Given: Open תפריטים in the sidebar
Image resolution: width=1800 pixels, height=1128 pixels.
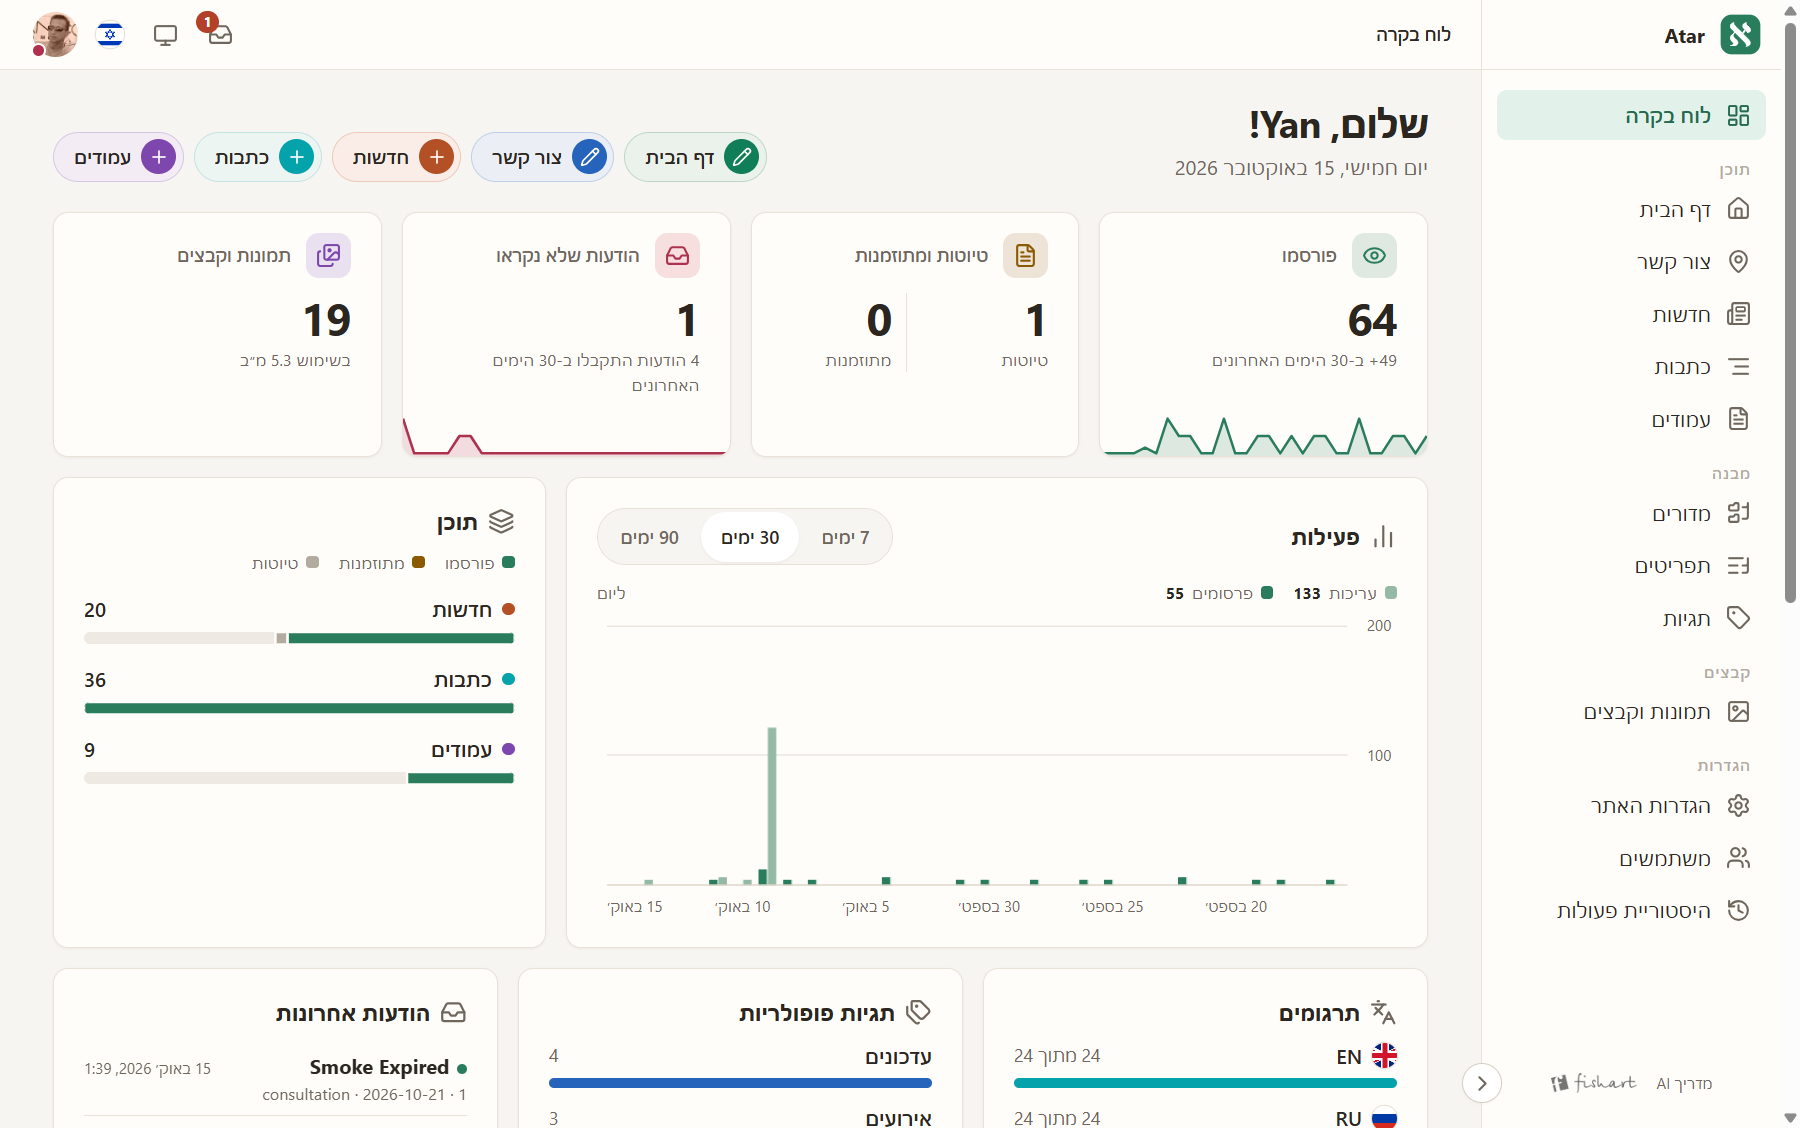Looking at the screenshot, I should pyautogui.click(x=1631, y=566).
